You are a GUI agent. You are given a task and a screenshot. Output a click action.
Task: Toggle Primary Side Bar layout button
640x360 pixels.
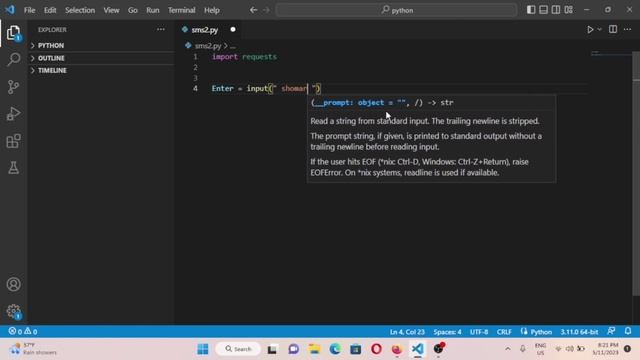[x=531, y=10]
